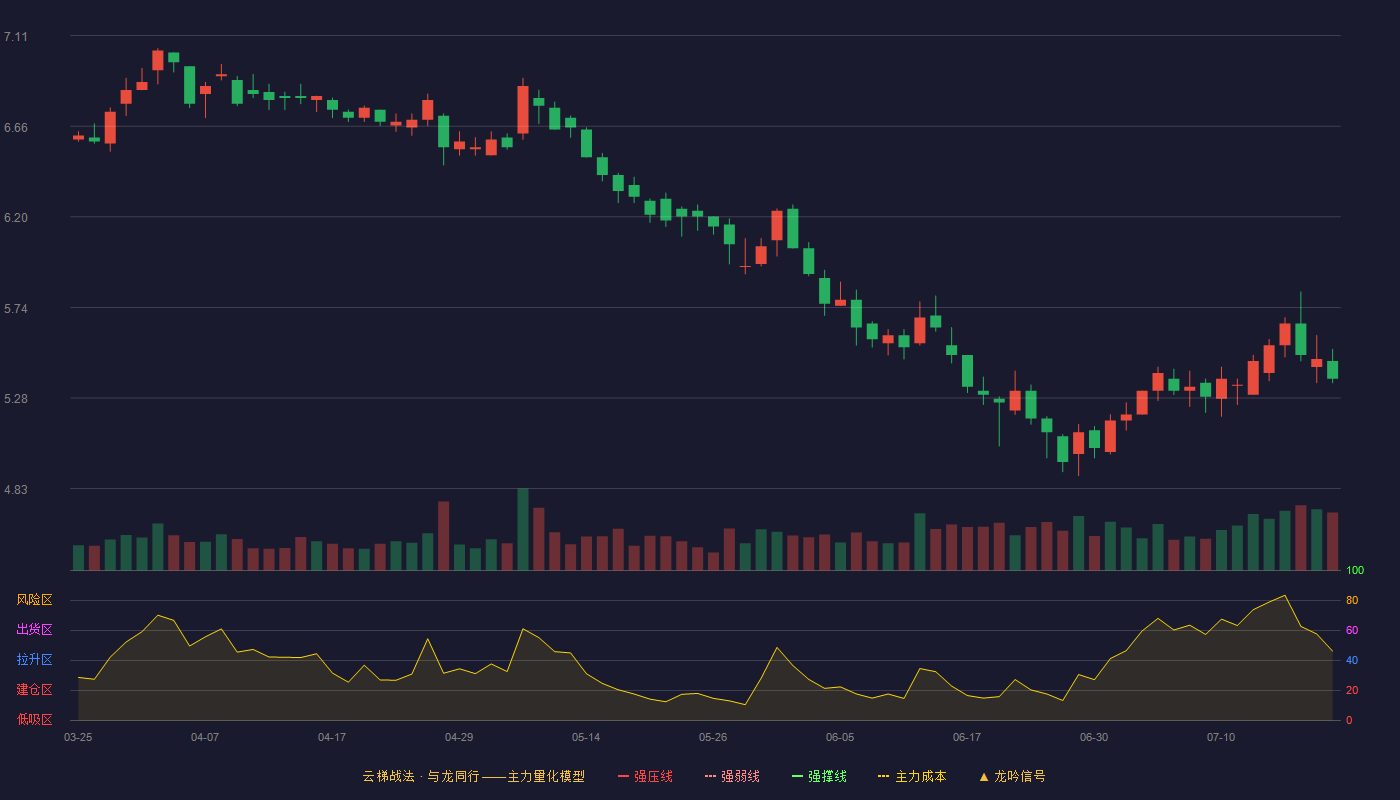Click the 03-25 date label

pos(78,737)
